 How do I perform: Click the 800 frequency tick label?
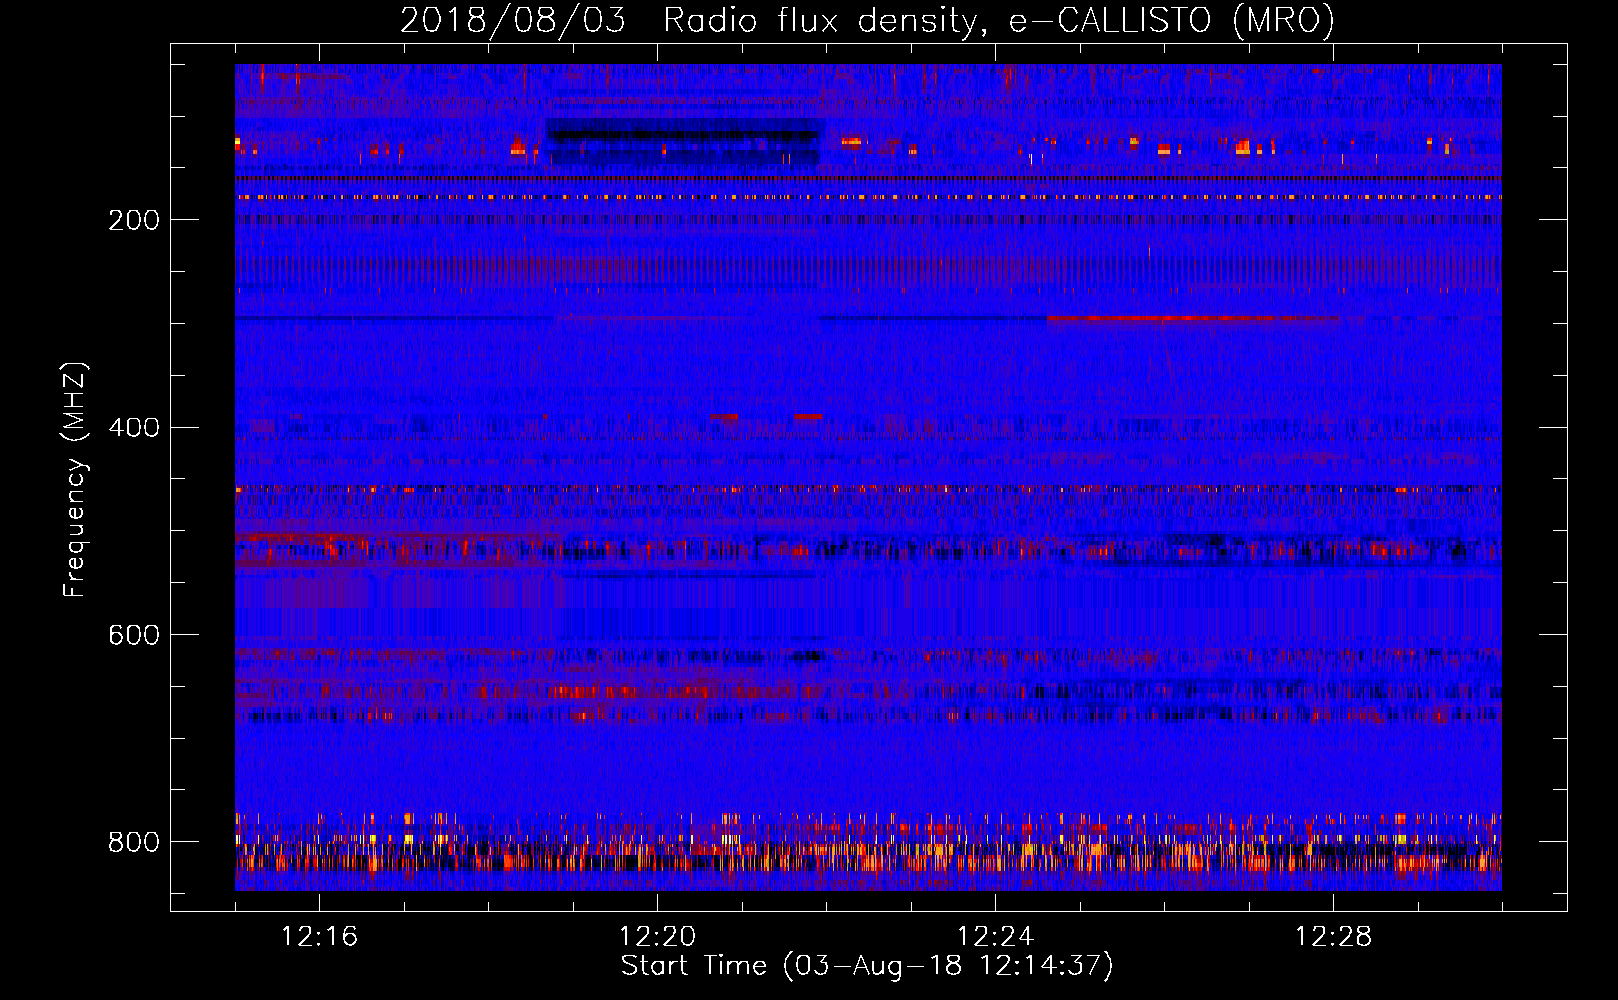(134, 842)
